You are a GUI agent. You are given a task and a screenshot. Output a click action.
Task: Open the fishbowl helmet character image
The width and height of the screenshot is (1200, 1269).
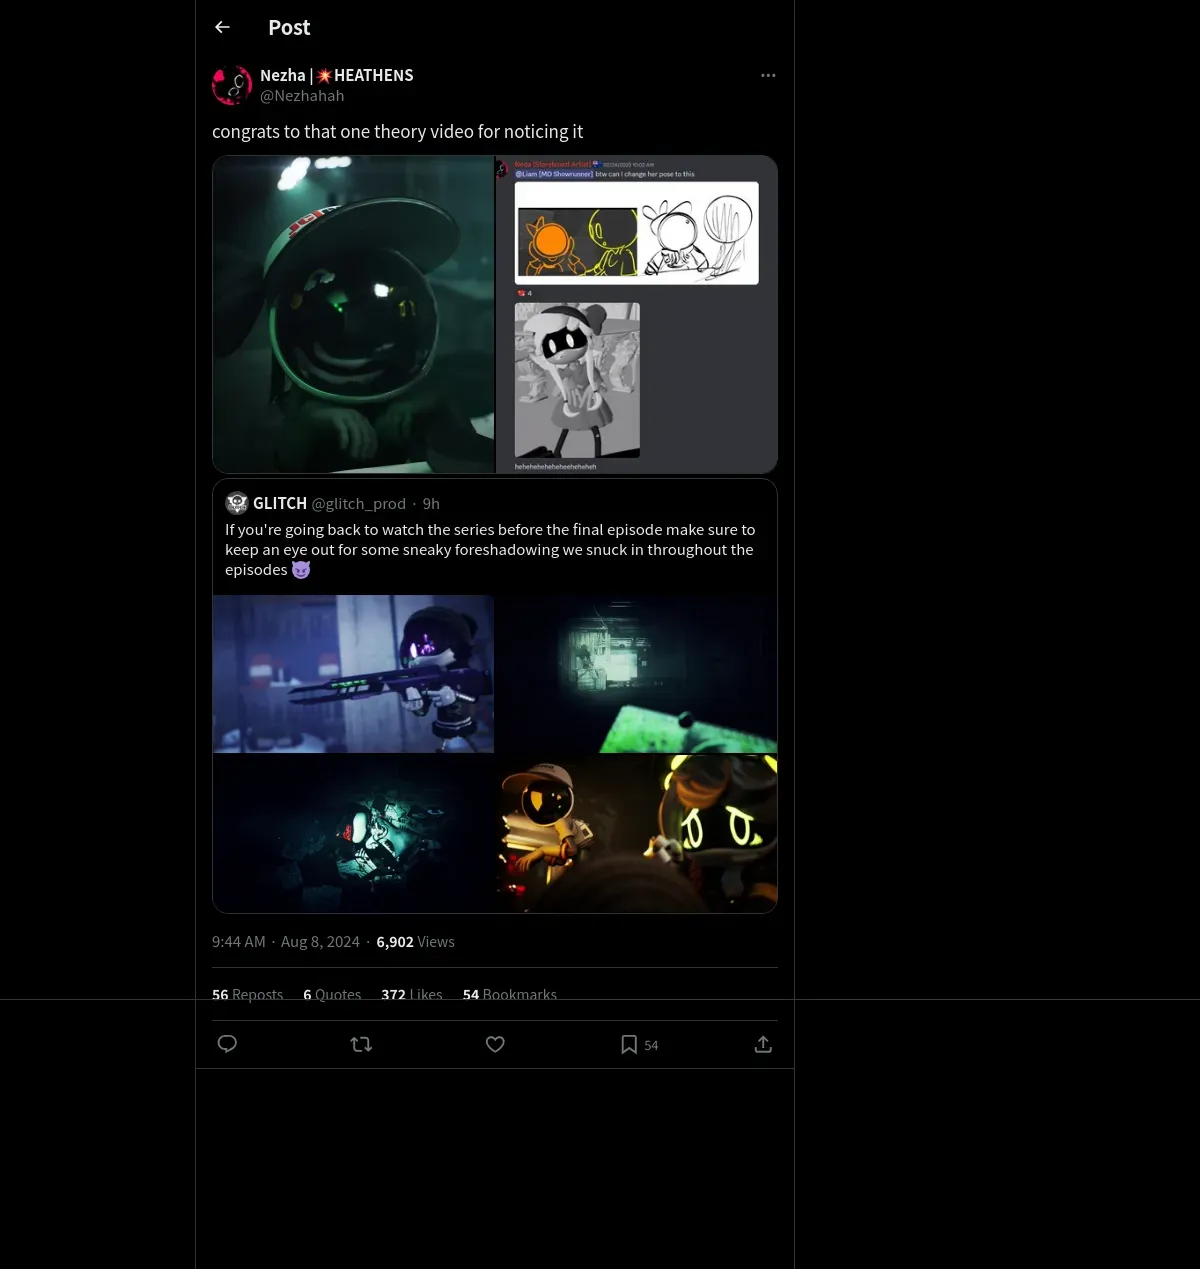[354, 314]
